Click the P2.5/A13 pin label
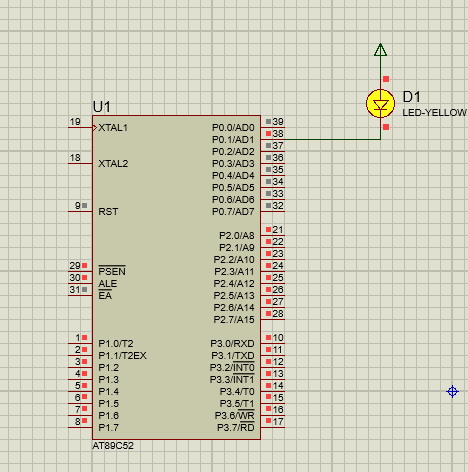468x472 pixels. pyautogui.click(x=234, y=296)
